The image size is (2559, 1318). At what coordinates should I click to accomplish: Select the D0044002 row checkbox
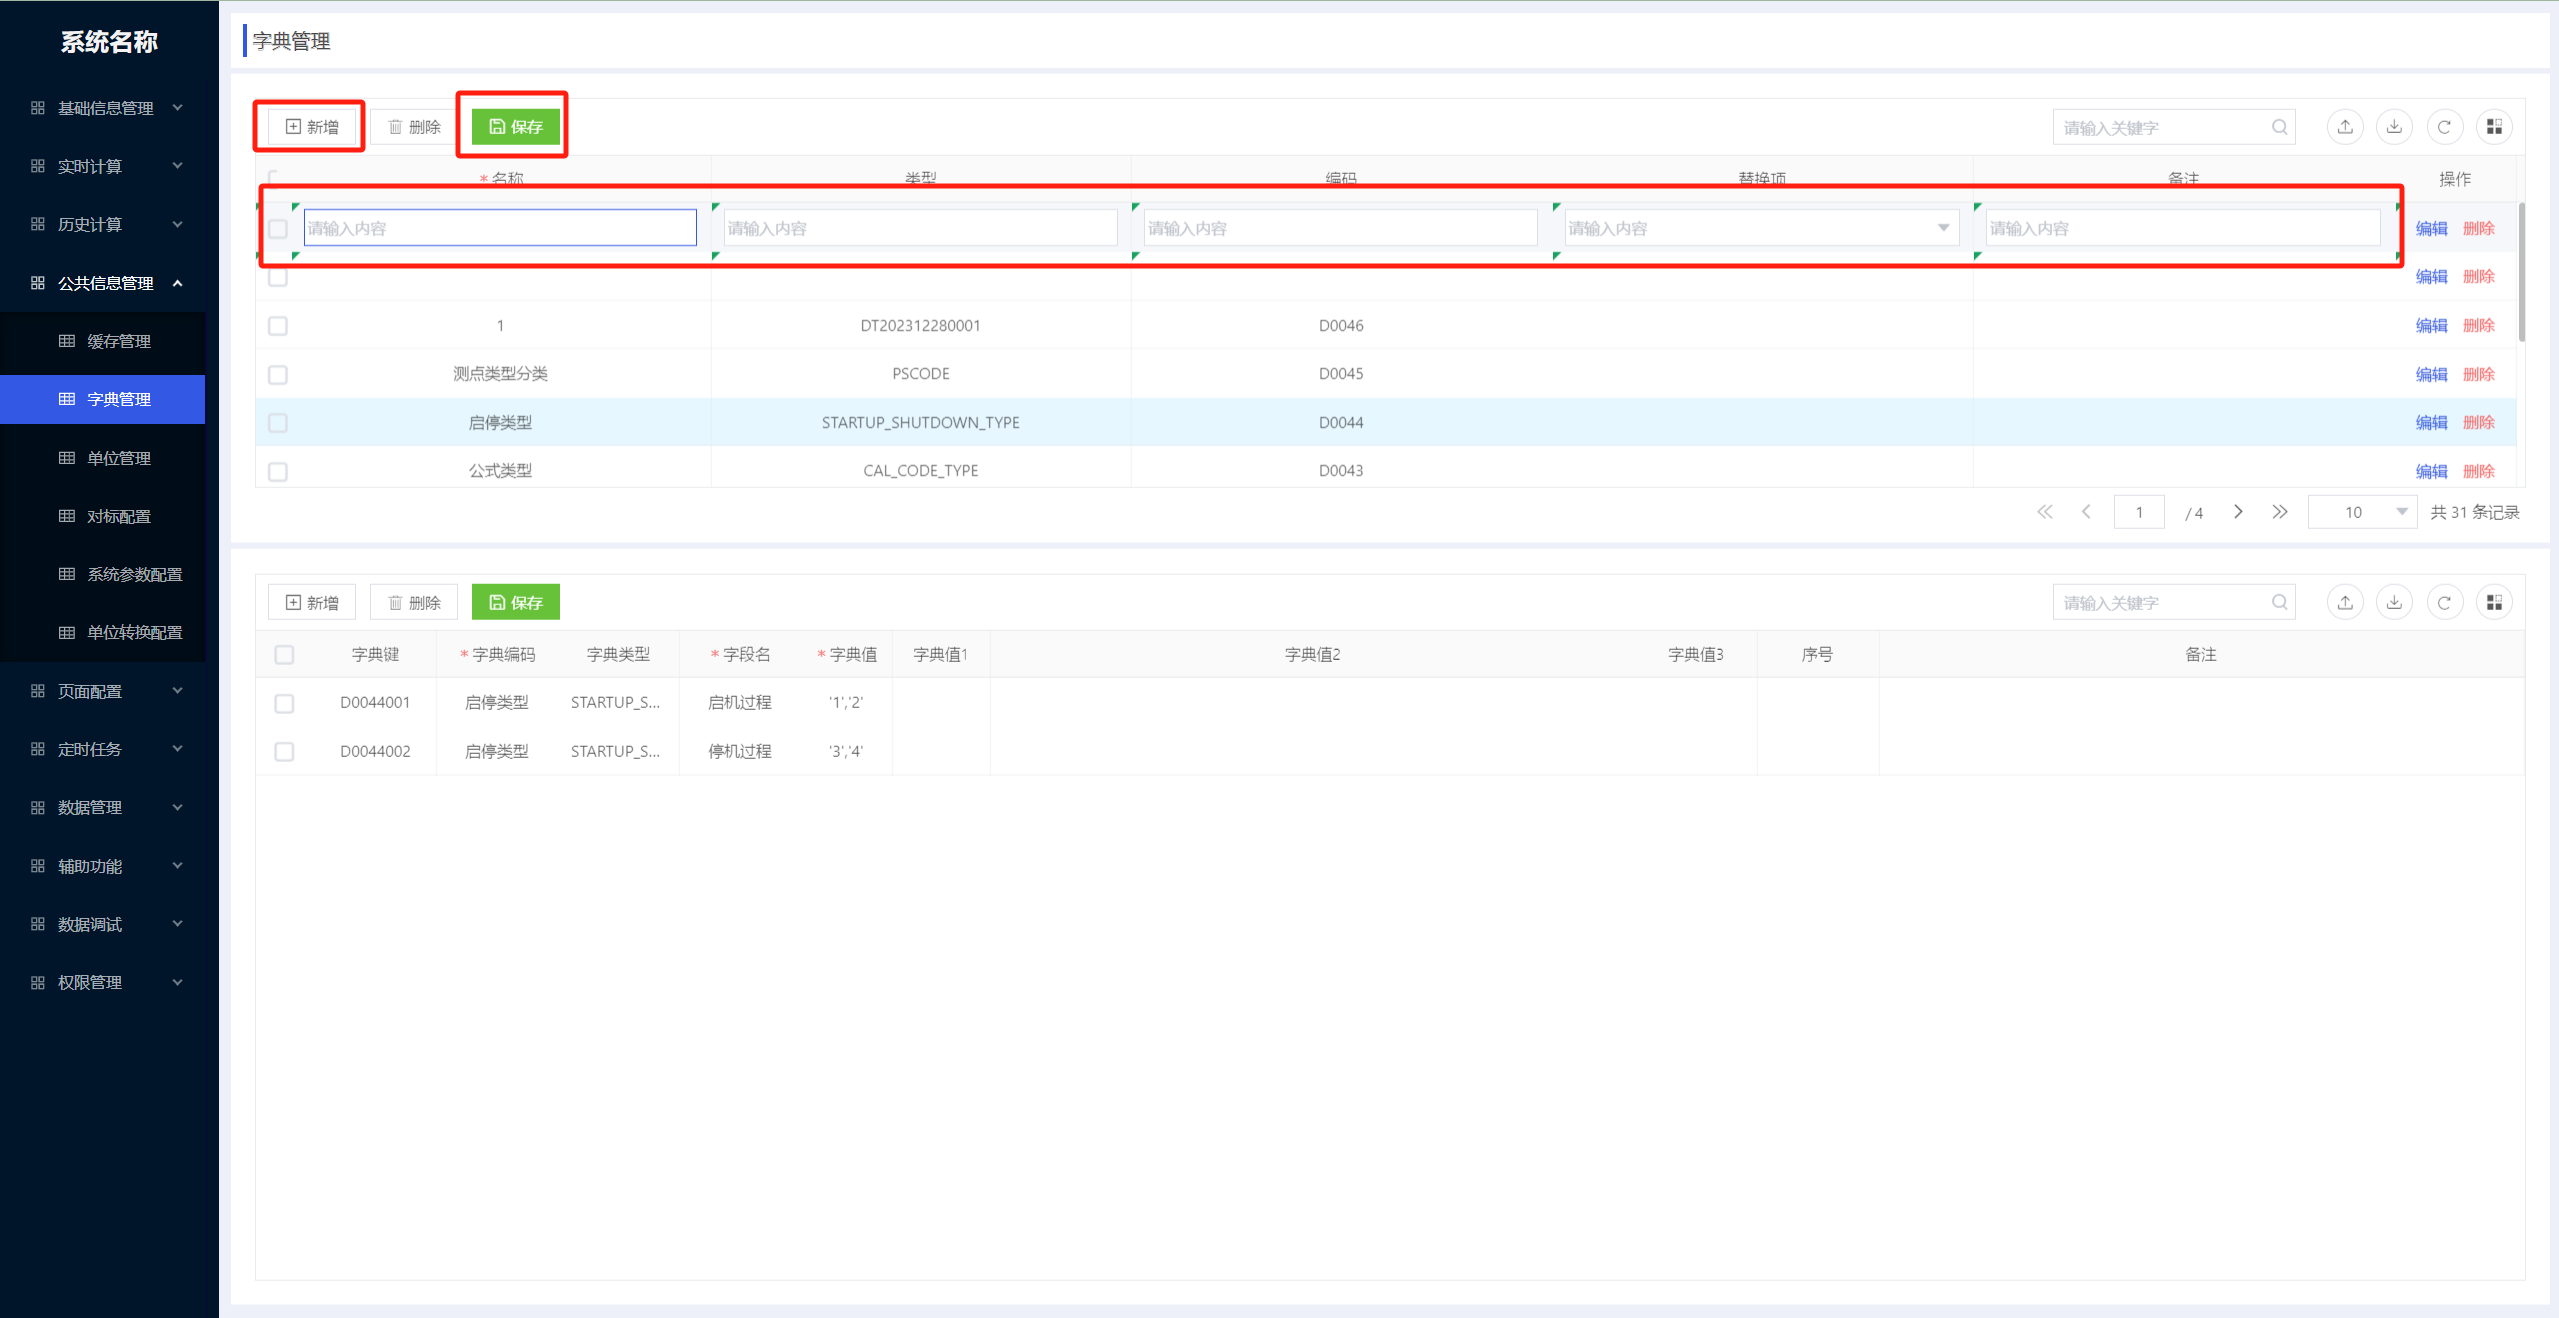pyautogui.click(x=284, y=752)
